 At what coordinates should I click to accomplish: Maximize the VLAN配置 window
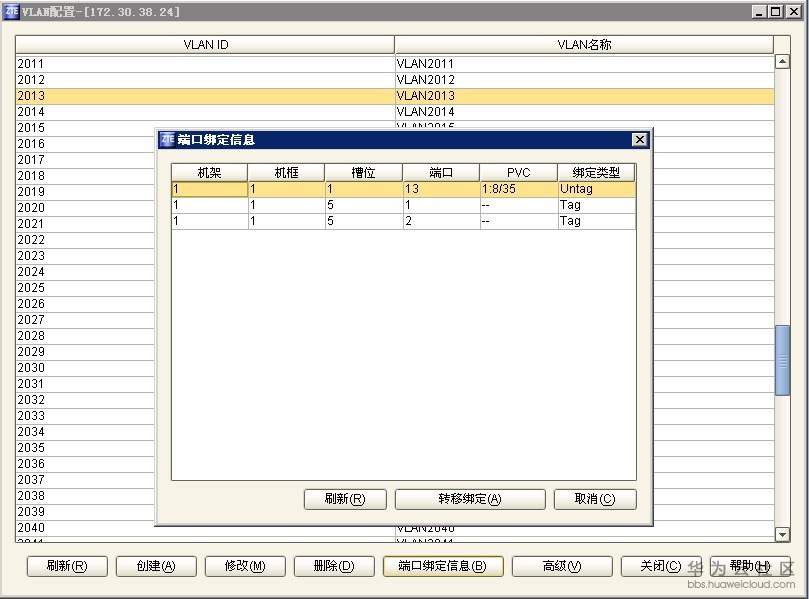tap(775, 11)
